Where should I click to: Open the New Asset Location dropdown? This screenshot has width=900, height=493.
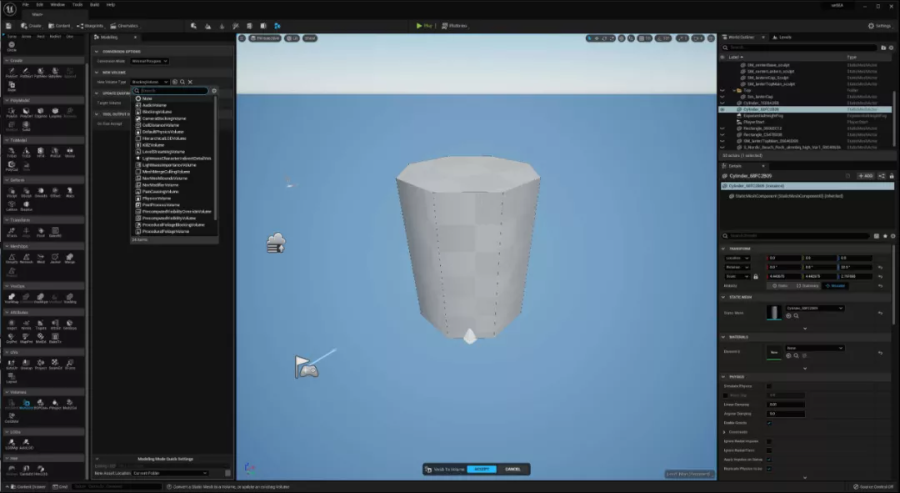tap(170, 473)
